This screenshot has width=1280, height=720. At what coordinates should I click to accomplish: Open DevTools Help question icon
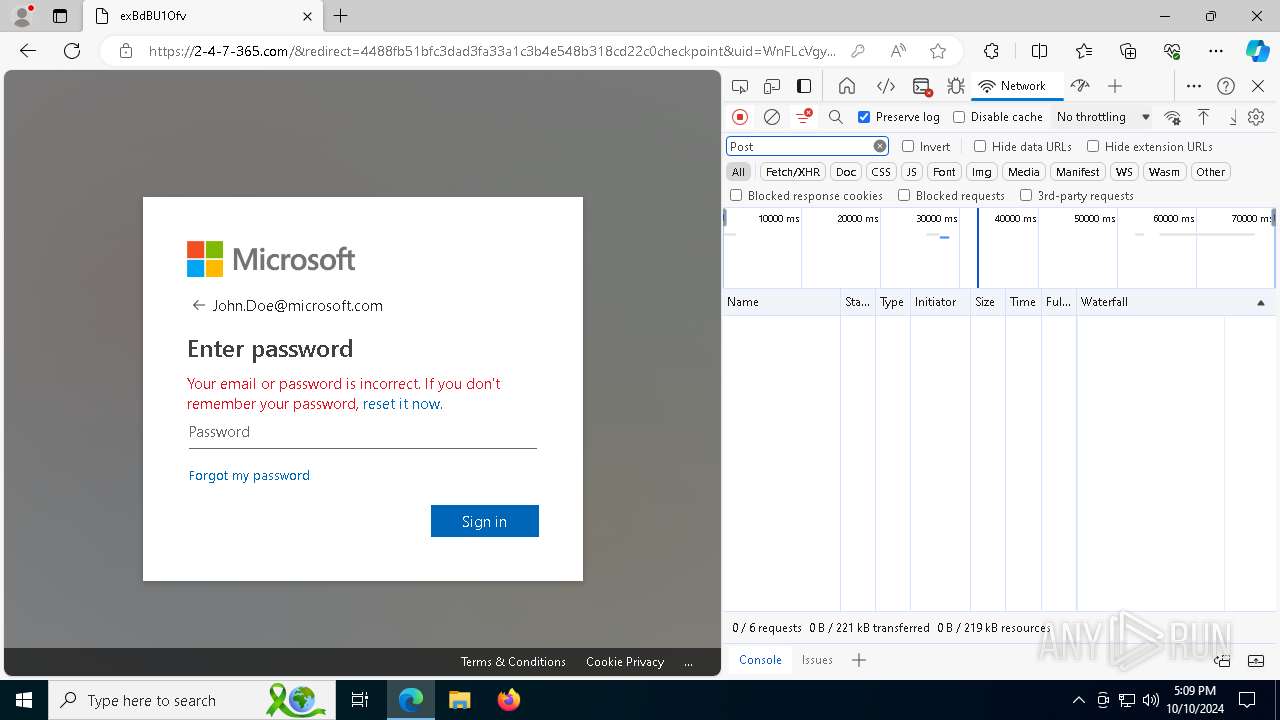[x=1226, y=86]
